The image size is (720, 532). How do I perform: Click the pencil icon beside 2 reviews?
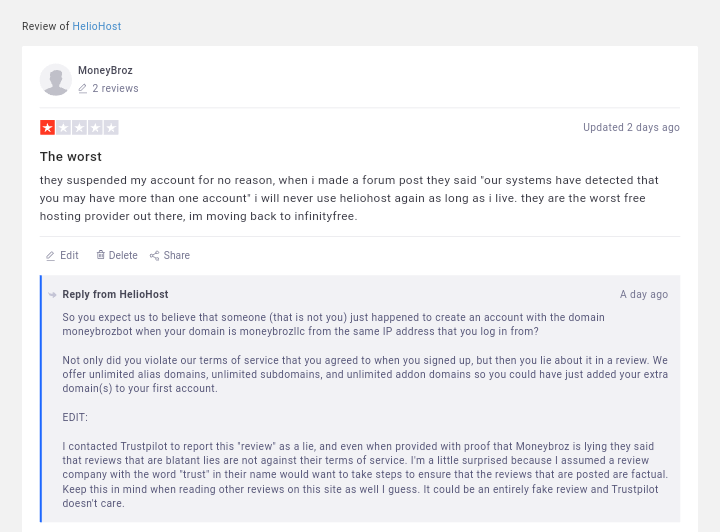pyautogui.click(x=83, y=89)
